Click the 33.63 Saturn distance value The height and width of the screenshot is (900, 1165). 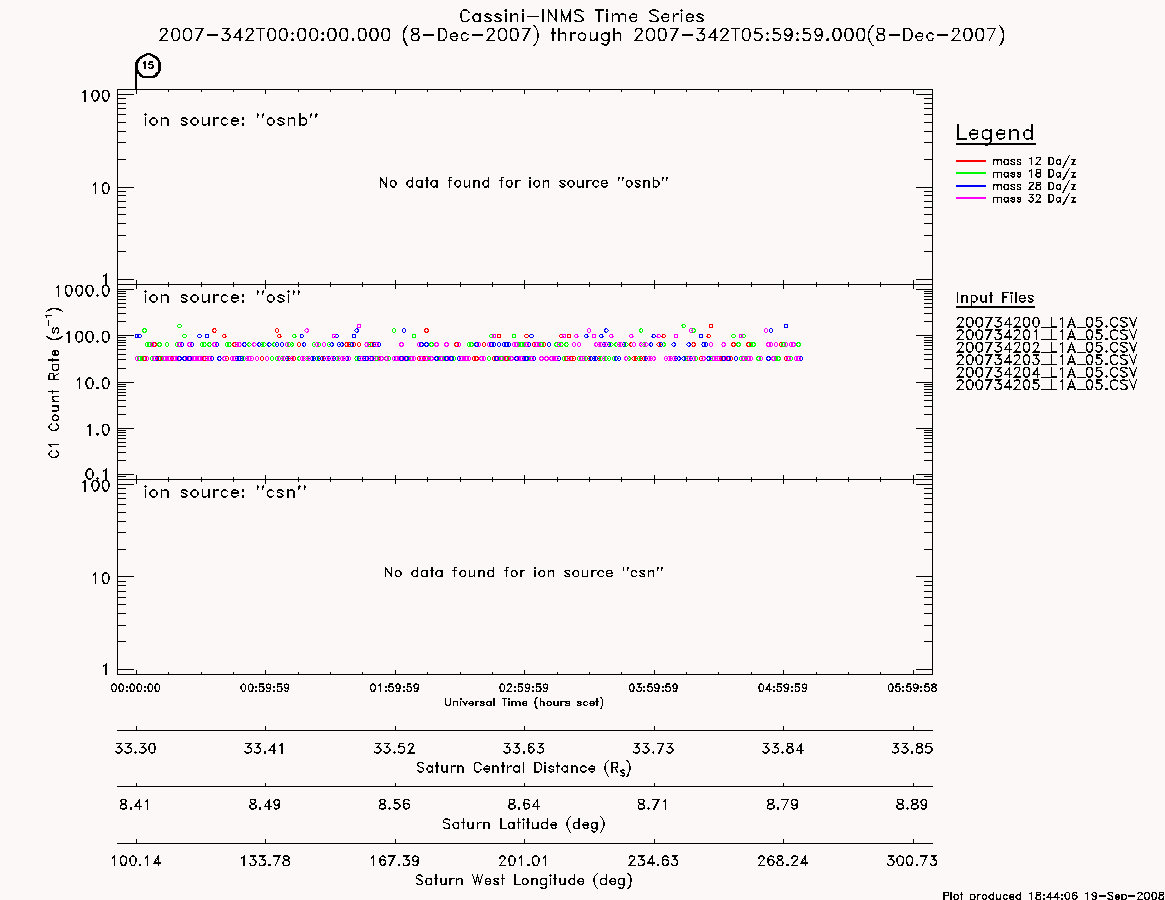524,748
